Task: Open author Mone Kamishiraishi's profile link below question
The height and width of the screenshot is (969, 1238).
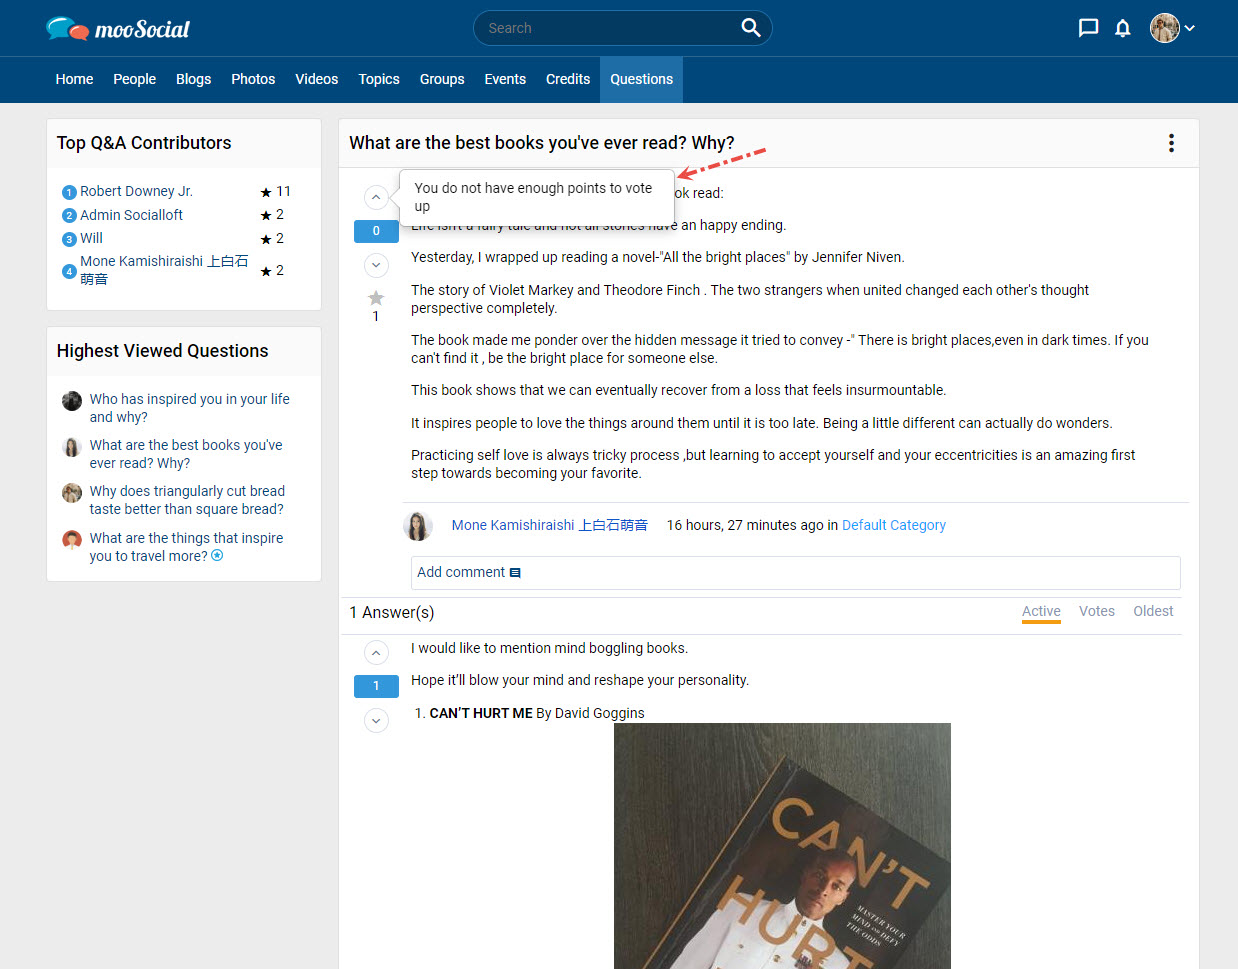Action: pyautogui.click(x=549, y=525)
